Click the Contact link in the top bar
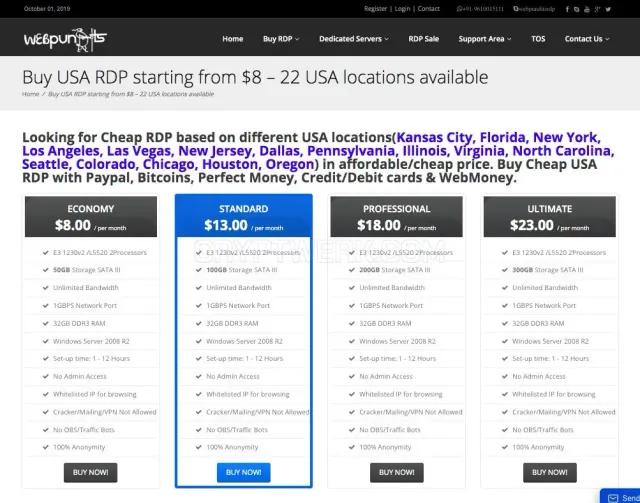Viewport: 640px width, 503px height. (x=429, y=9)
